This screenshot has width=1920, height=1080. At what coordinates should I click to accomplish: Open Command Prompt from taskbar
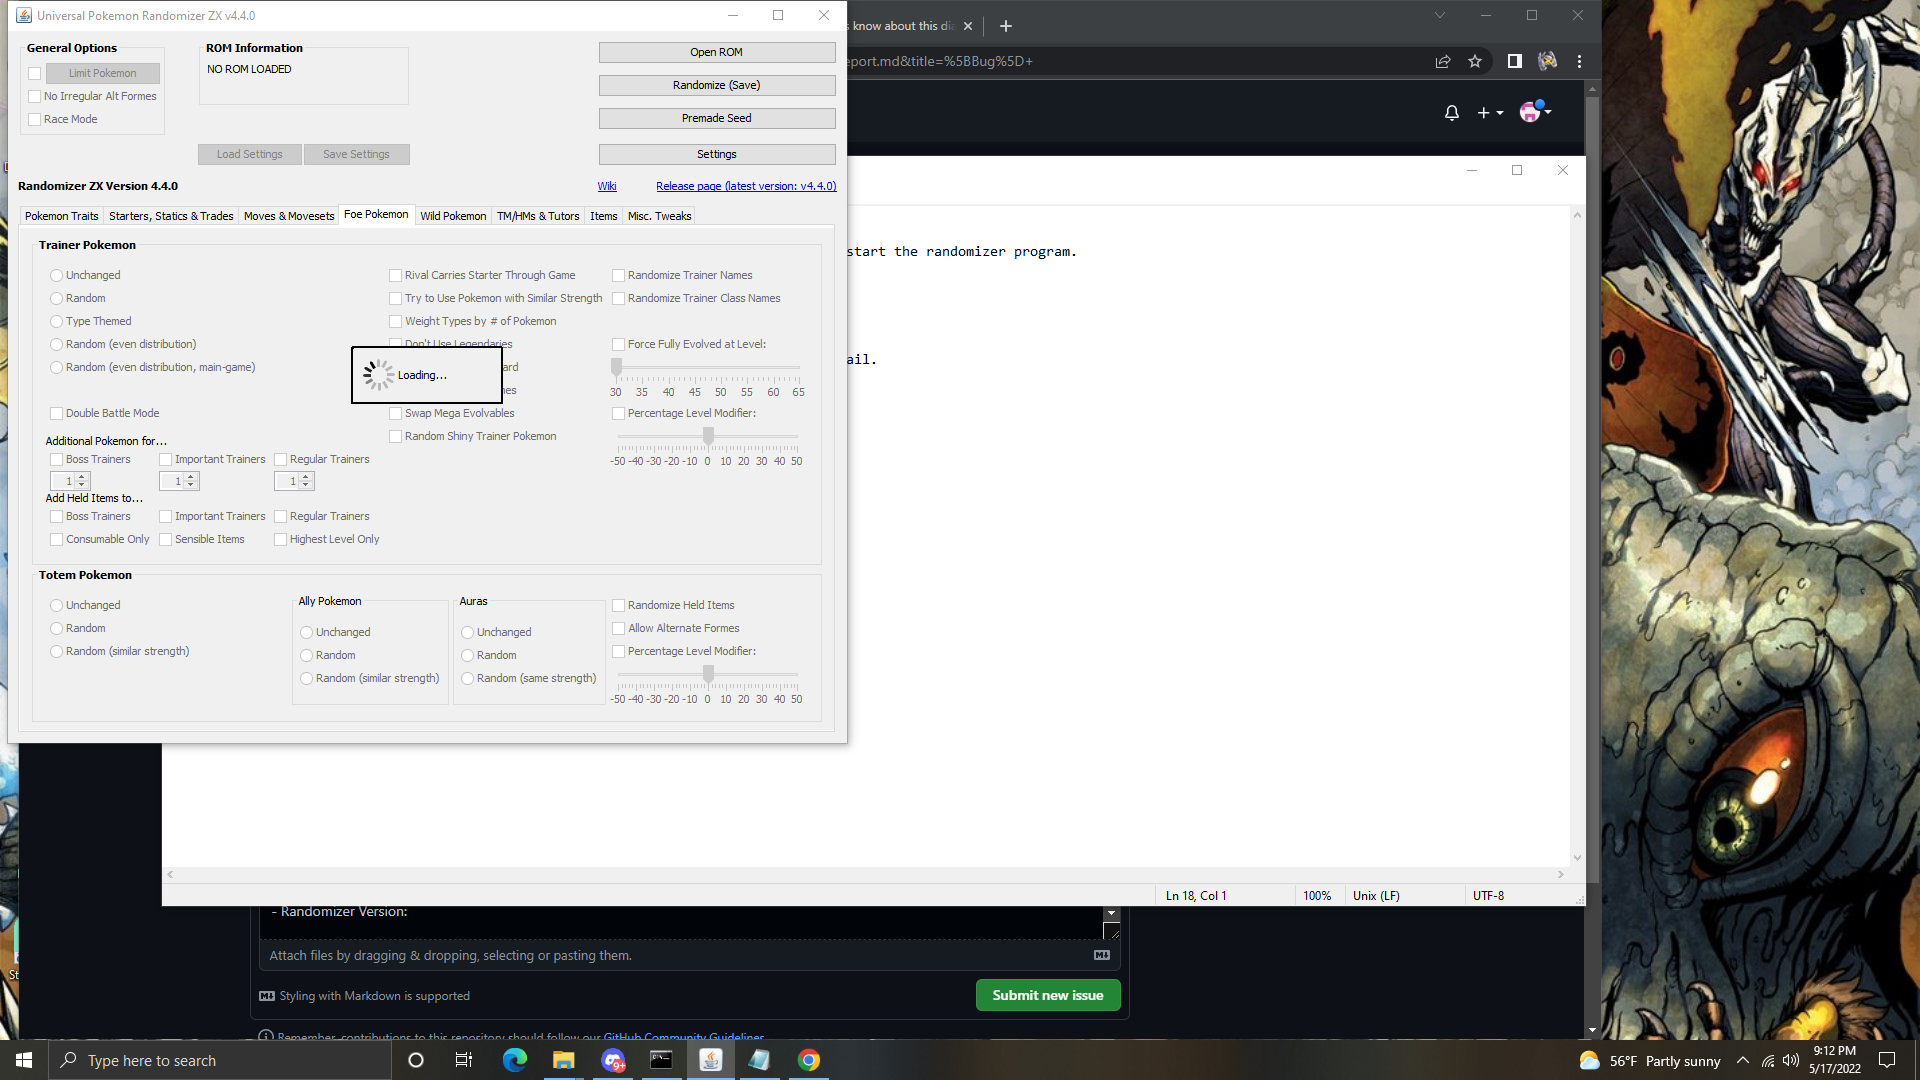point(662,1060)
